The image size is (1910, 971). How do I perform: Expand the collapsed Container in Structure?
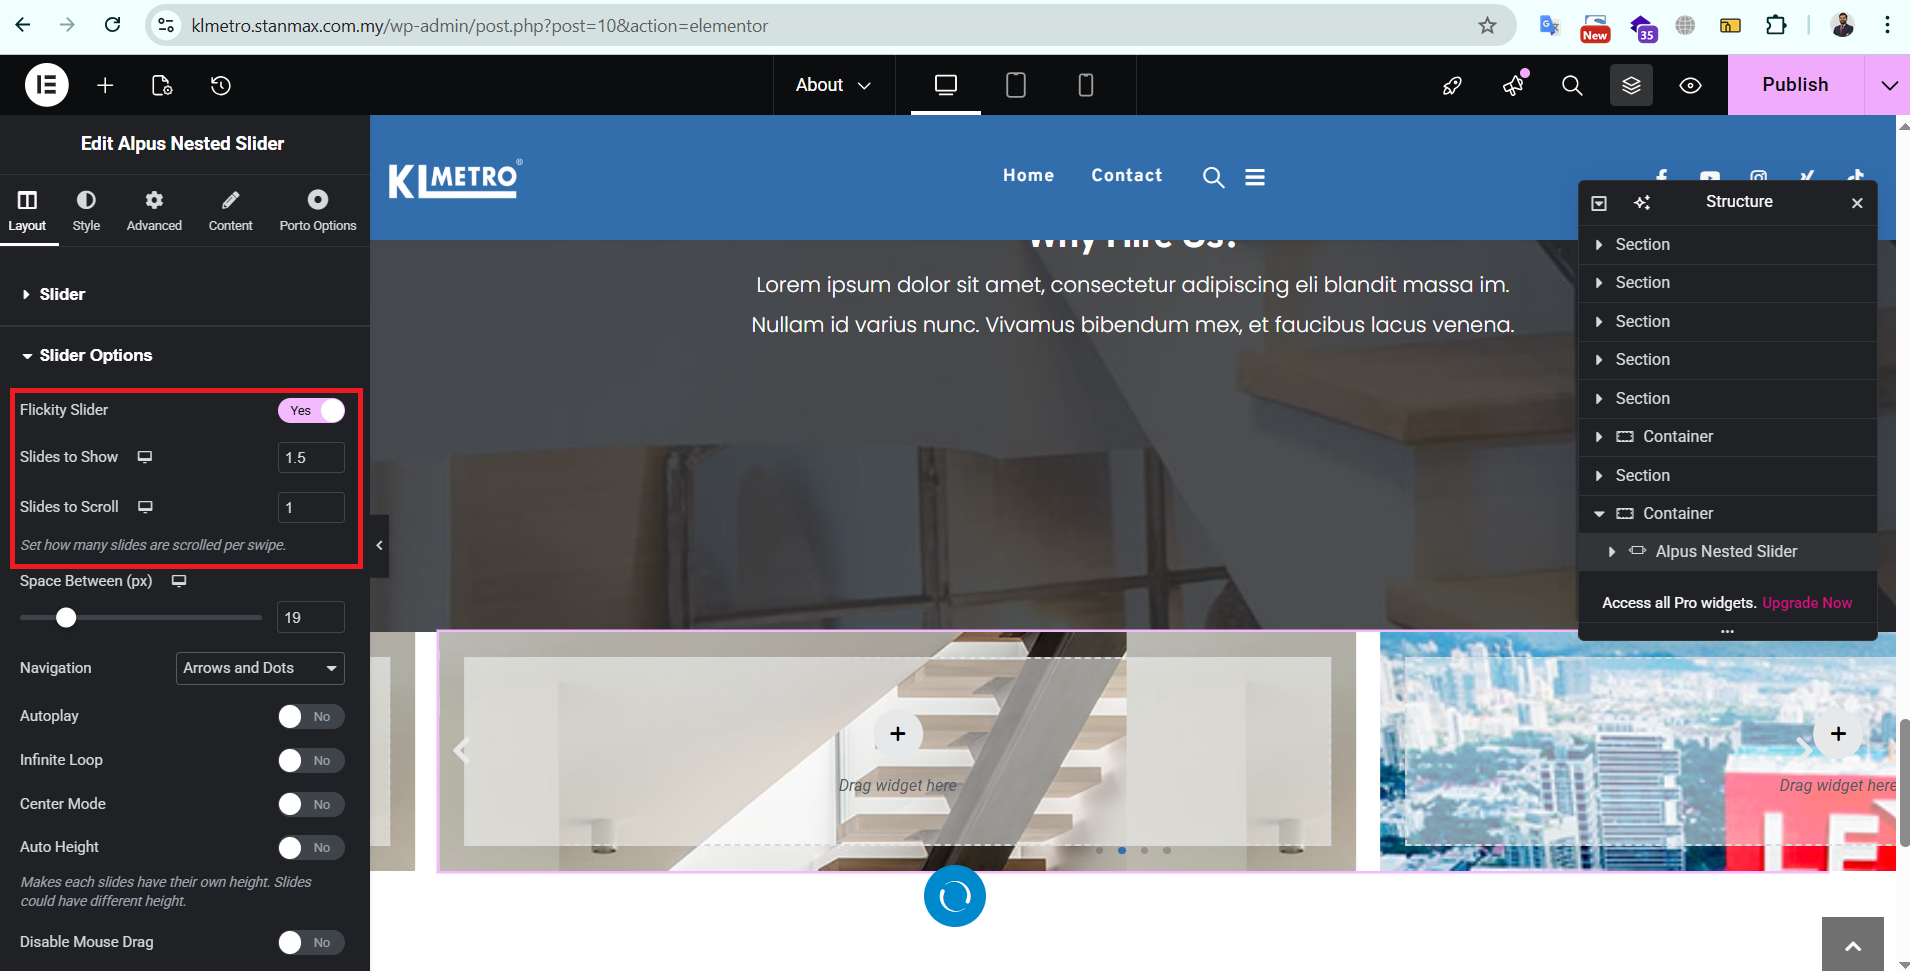(x=1599, y=437)
